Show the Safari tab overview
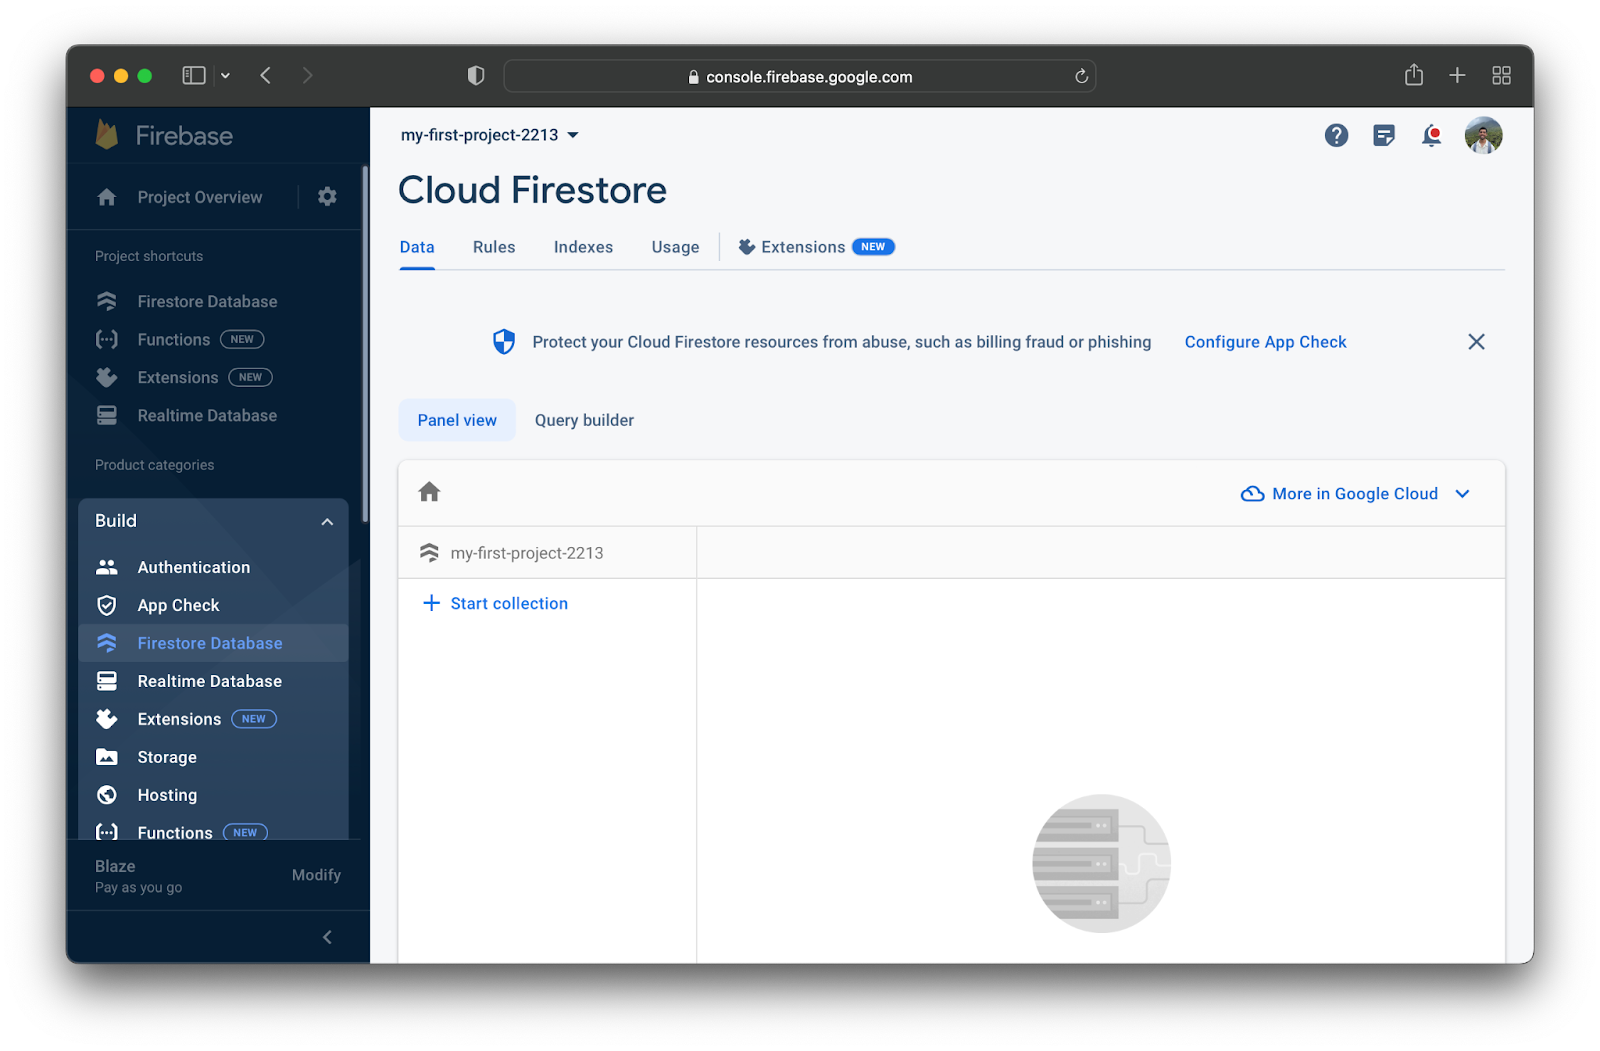This screenshot has height=1051, width=1600. [1501, 75]
